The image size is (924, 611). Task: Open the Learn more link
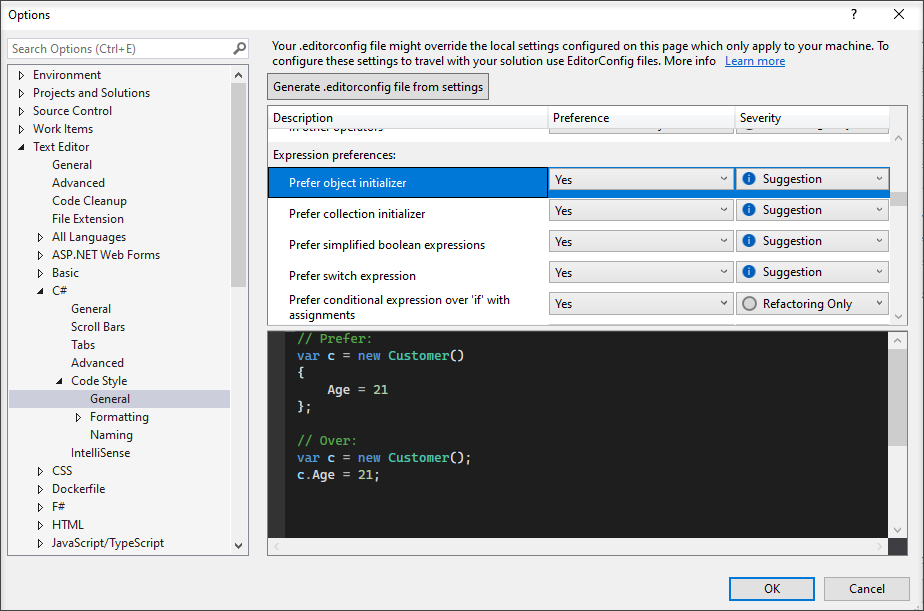pos(754,60)
